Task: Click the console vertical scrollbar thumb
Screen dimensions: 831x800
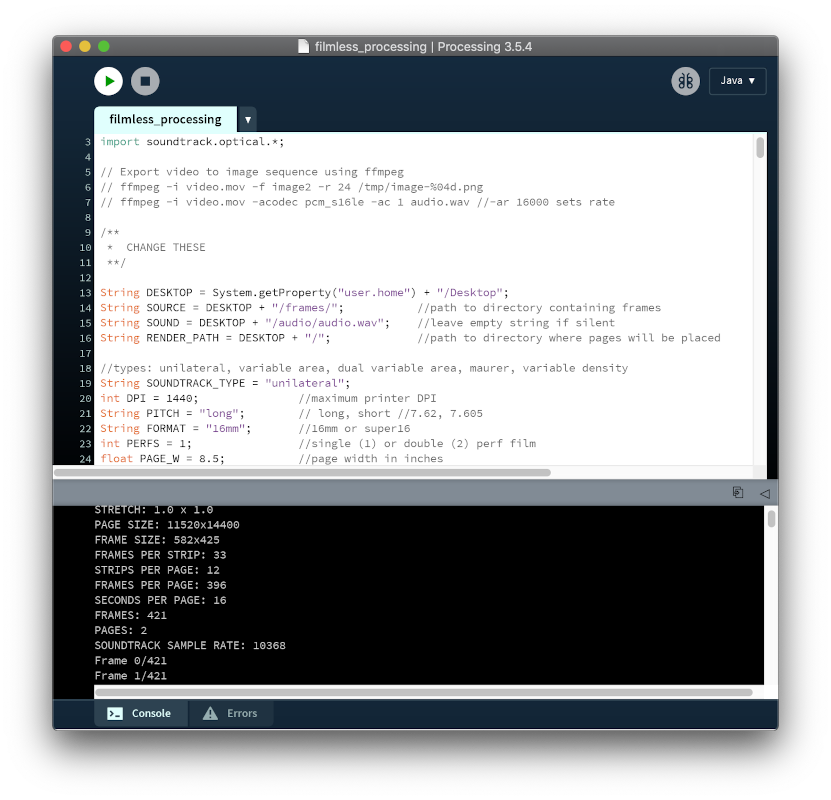Action: (771, 519)
